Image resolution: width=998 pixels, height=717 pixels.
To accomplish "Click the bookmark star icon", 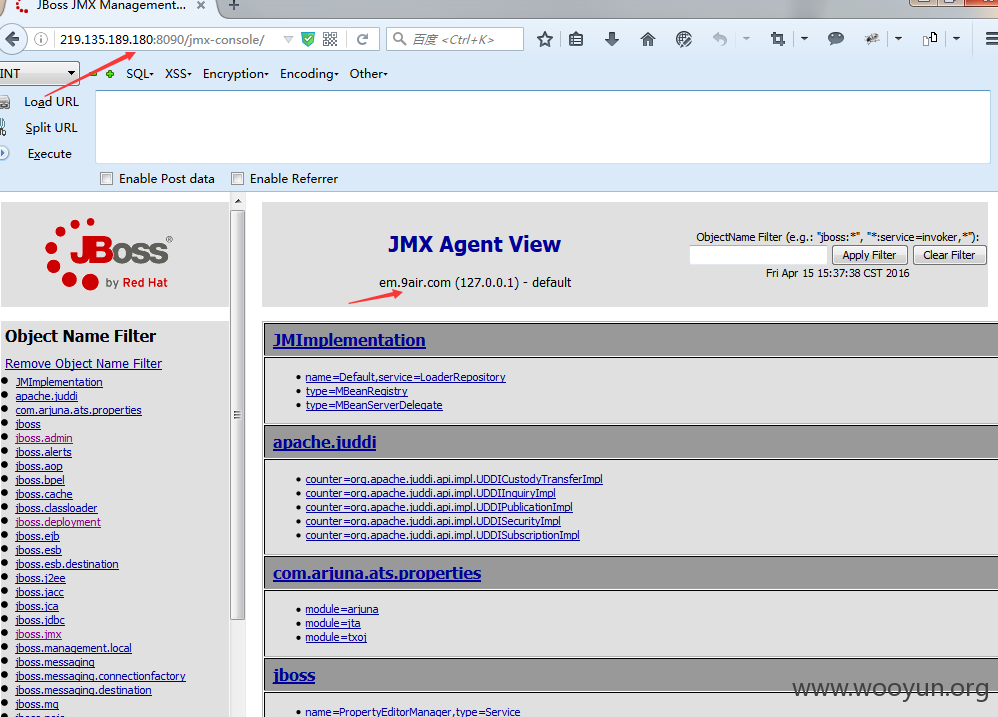I will click(x=545, y=39).
